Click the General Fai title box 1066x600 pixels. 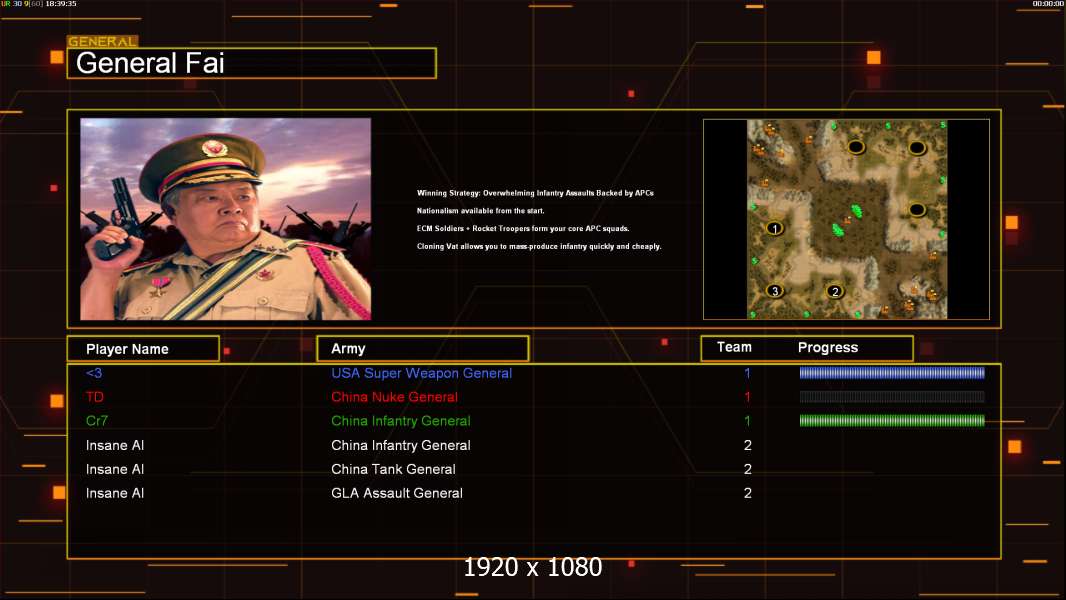pyautogui.click(x=251, y=64)
